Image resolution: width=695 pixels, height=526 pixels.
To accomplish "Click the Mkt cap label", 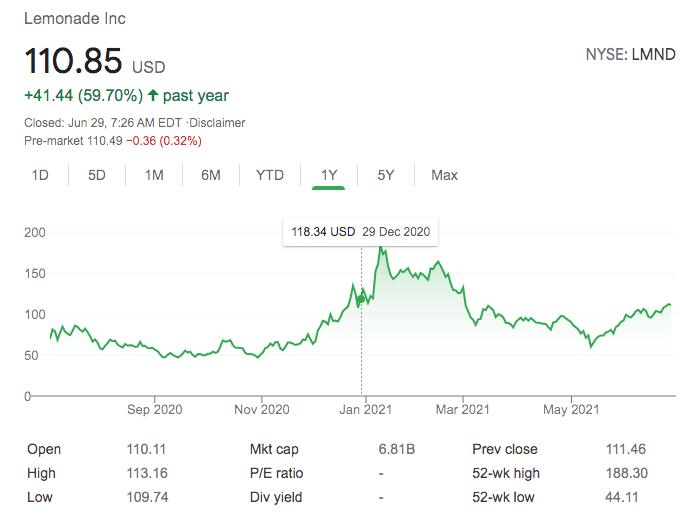I will (x=274, y=449).
